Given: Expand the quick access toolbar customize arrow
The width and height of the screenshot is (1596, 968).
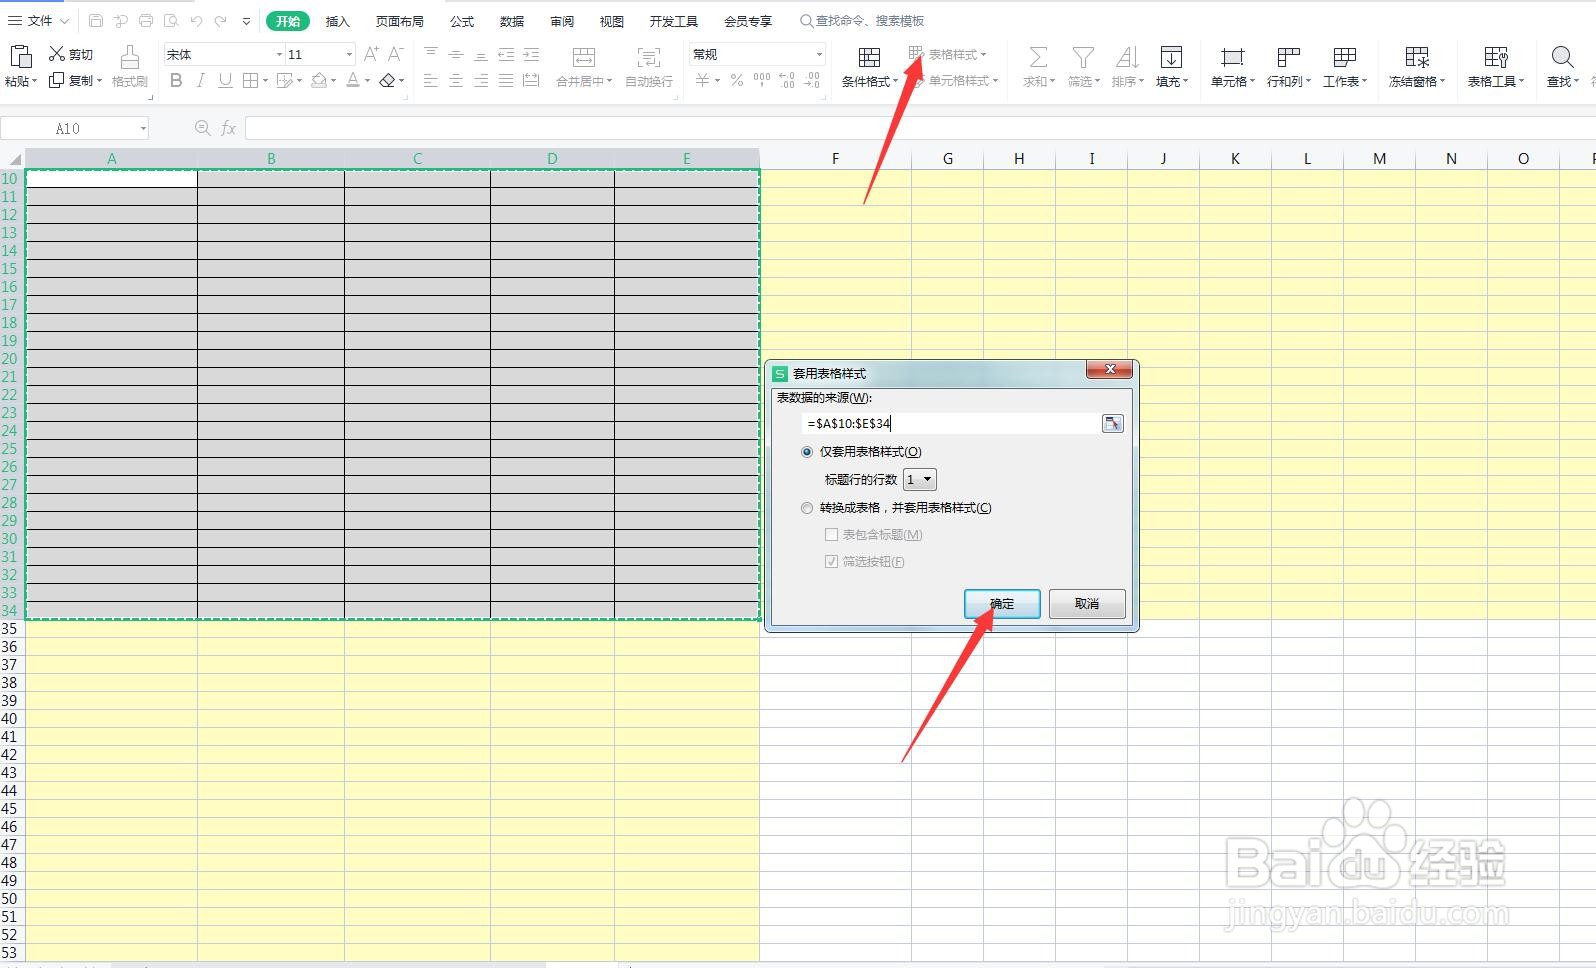Looking at the screenshot, I should click(246, 21).
